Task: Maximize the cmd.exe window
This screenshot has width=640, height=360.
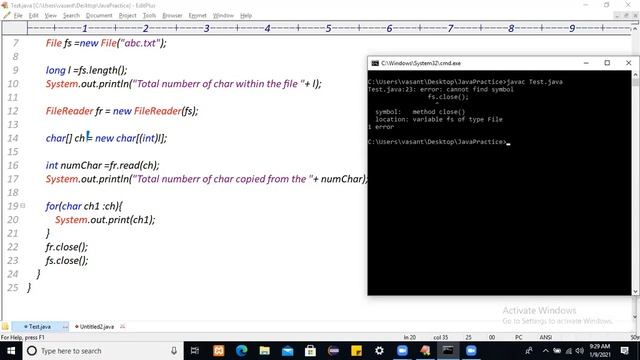Action: point(607,63)
